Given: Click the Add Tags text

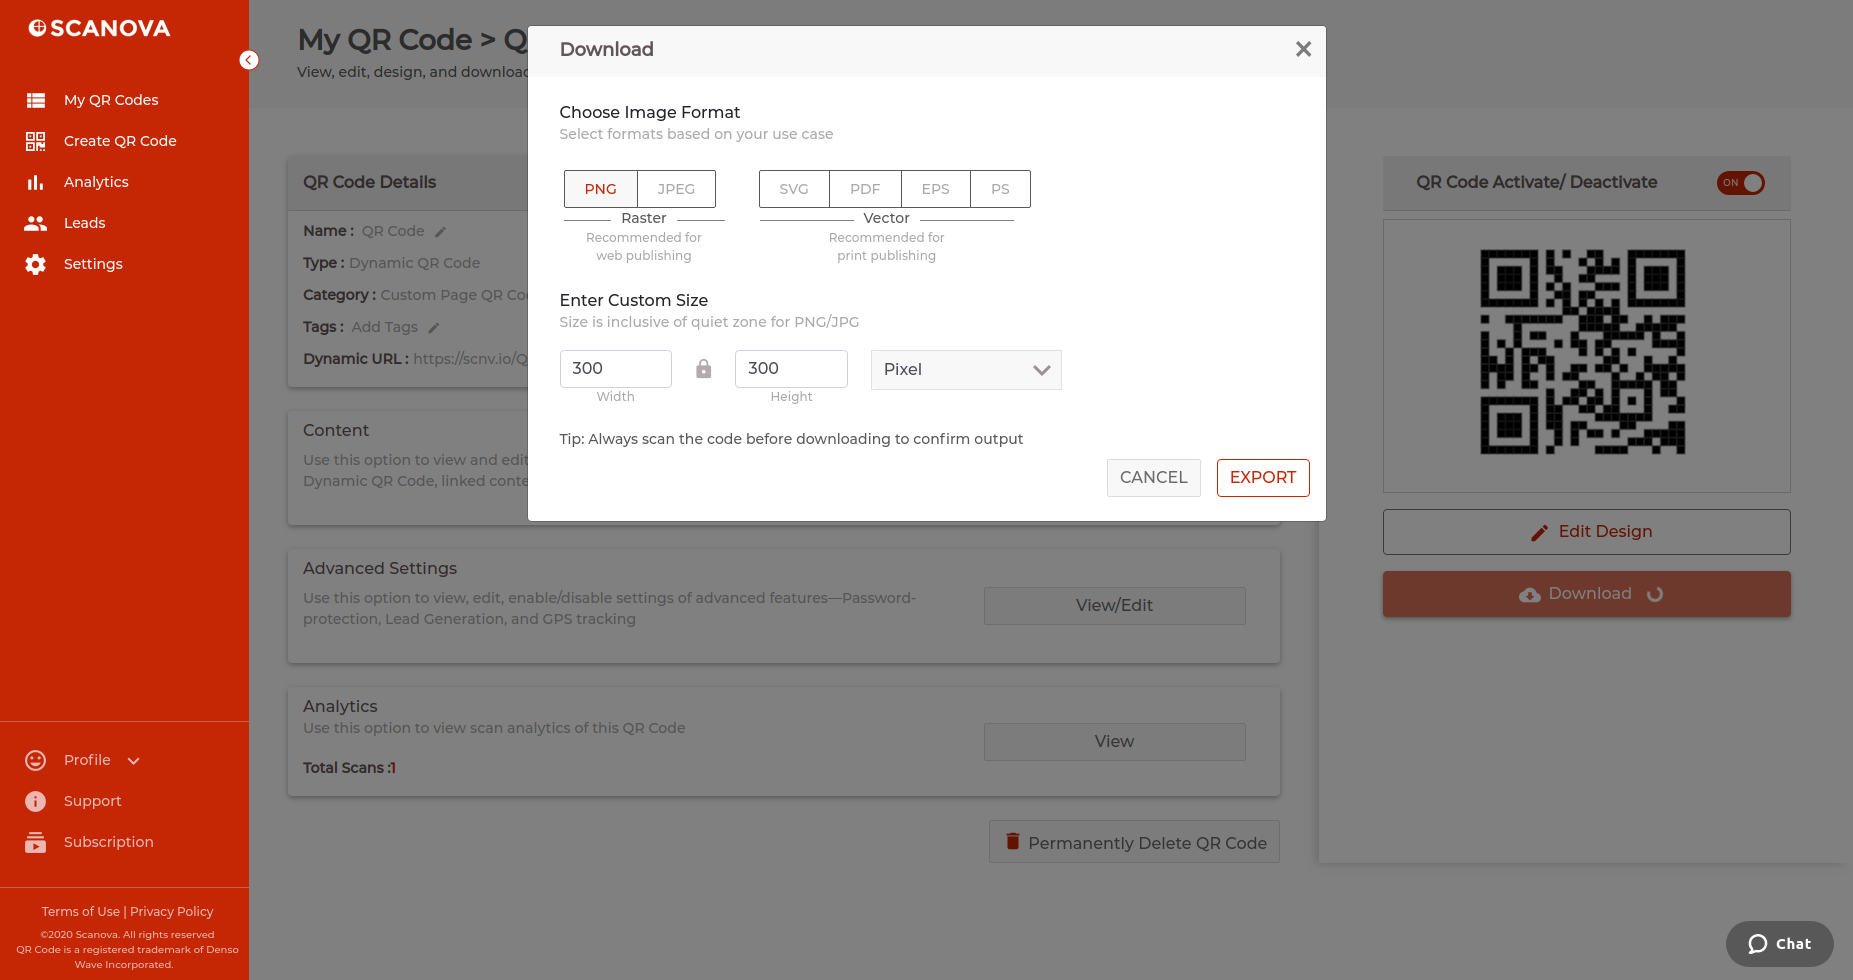Looking at the screenshot, I should pos(385,327).
